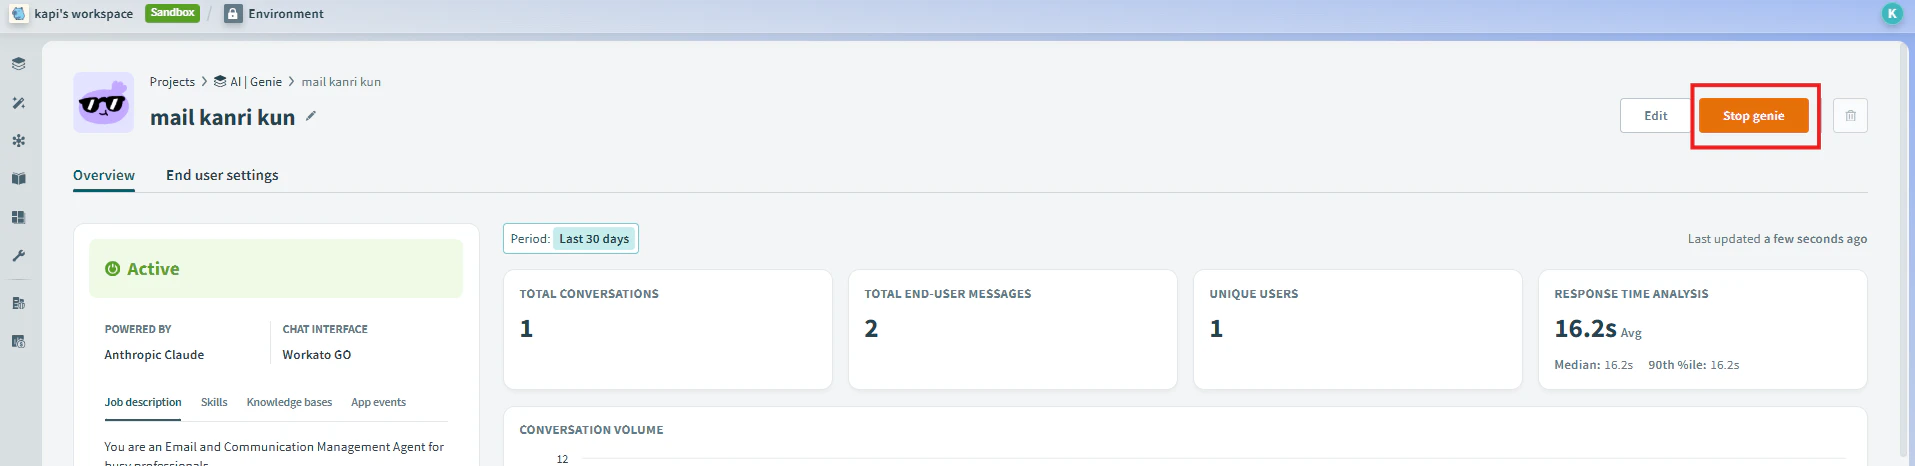Select the Skills tab
This screenshot has width=1915, height=466.
214,403
